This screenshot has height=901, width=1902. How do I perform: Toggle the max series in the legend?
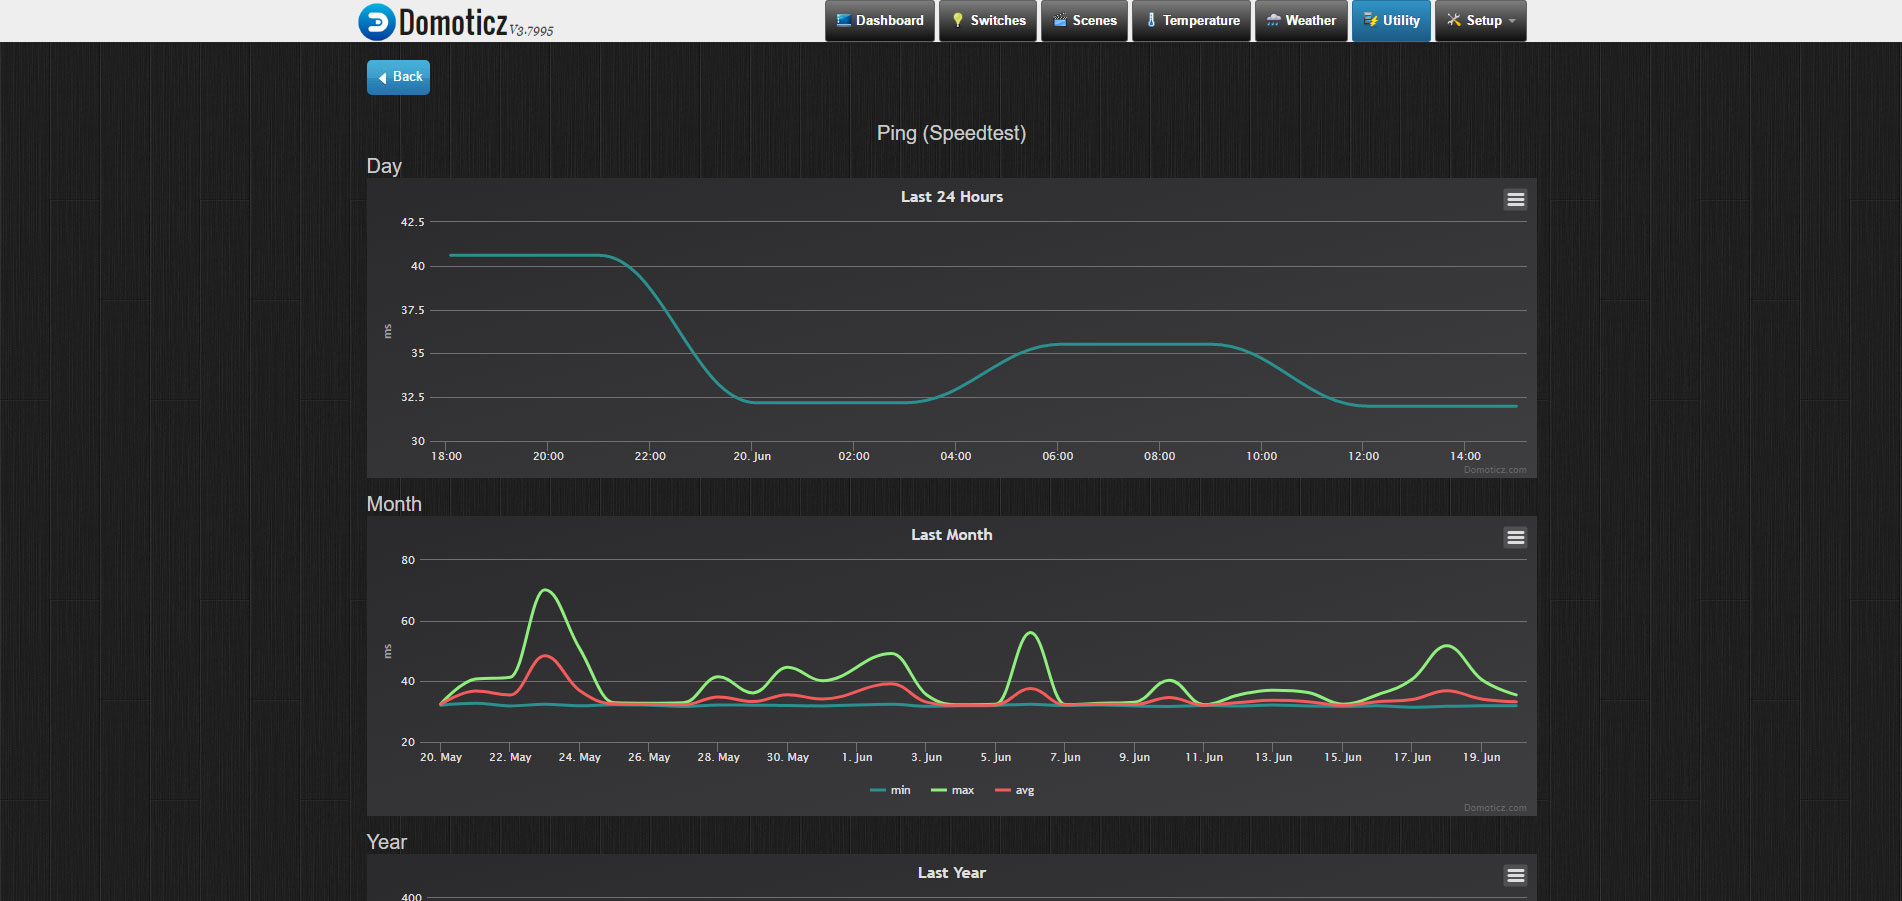(952, 790)
